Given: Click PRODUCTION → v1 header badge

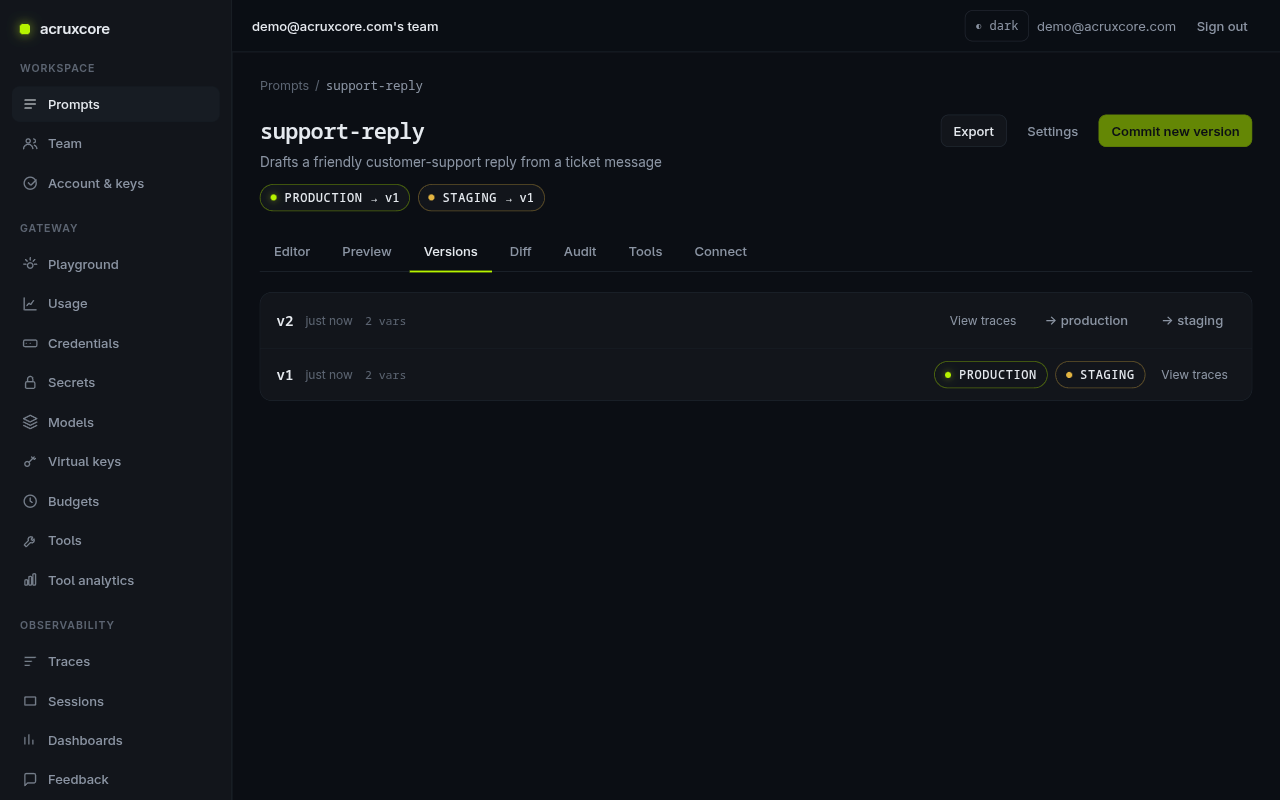Looking at the screenshot, I should point(335,198).
